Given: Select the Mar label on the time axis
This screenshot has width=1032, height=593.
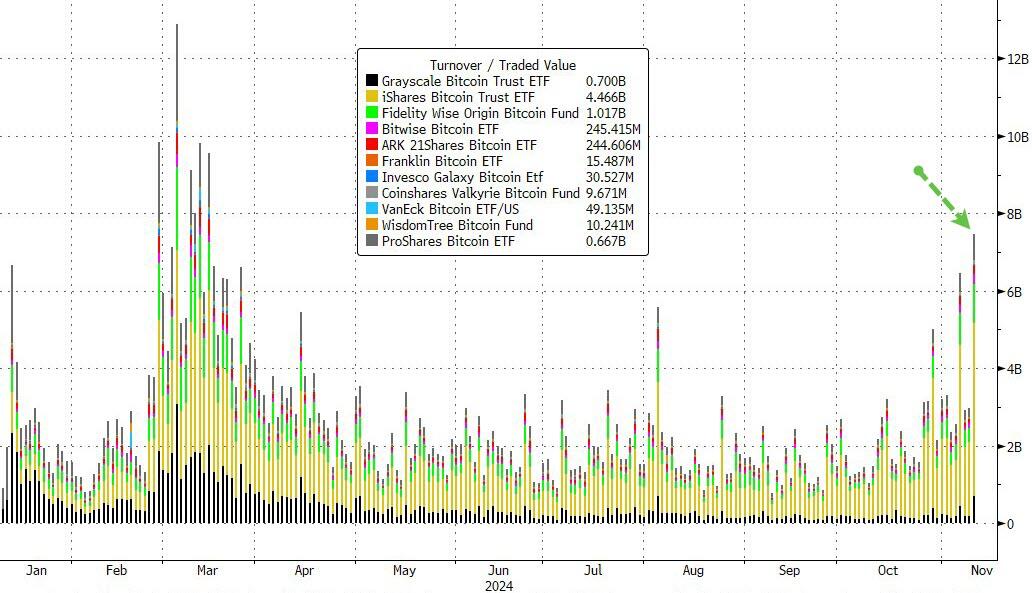Looking at the screenshot, I should [x=207, y=571].
